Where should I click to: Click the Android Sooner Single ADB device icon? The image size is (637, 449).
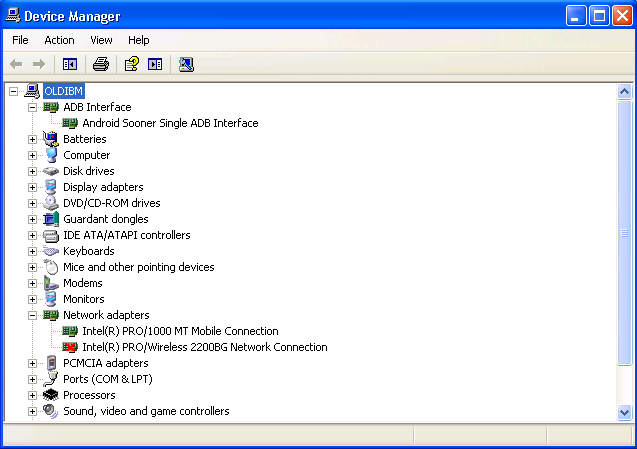pos(70,123)
